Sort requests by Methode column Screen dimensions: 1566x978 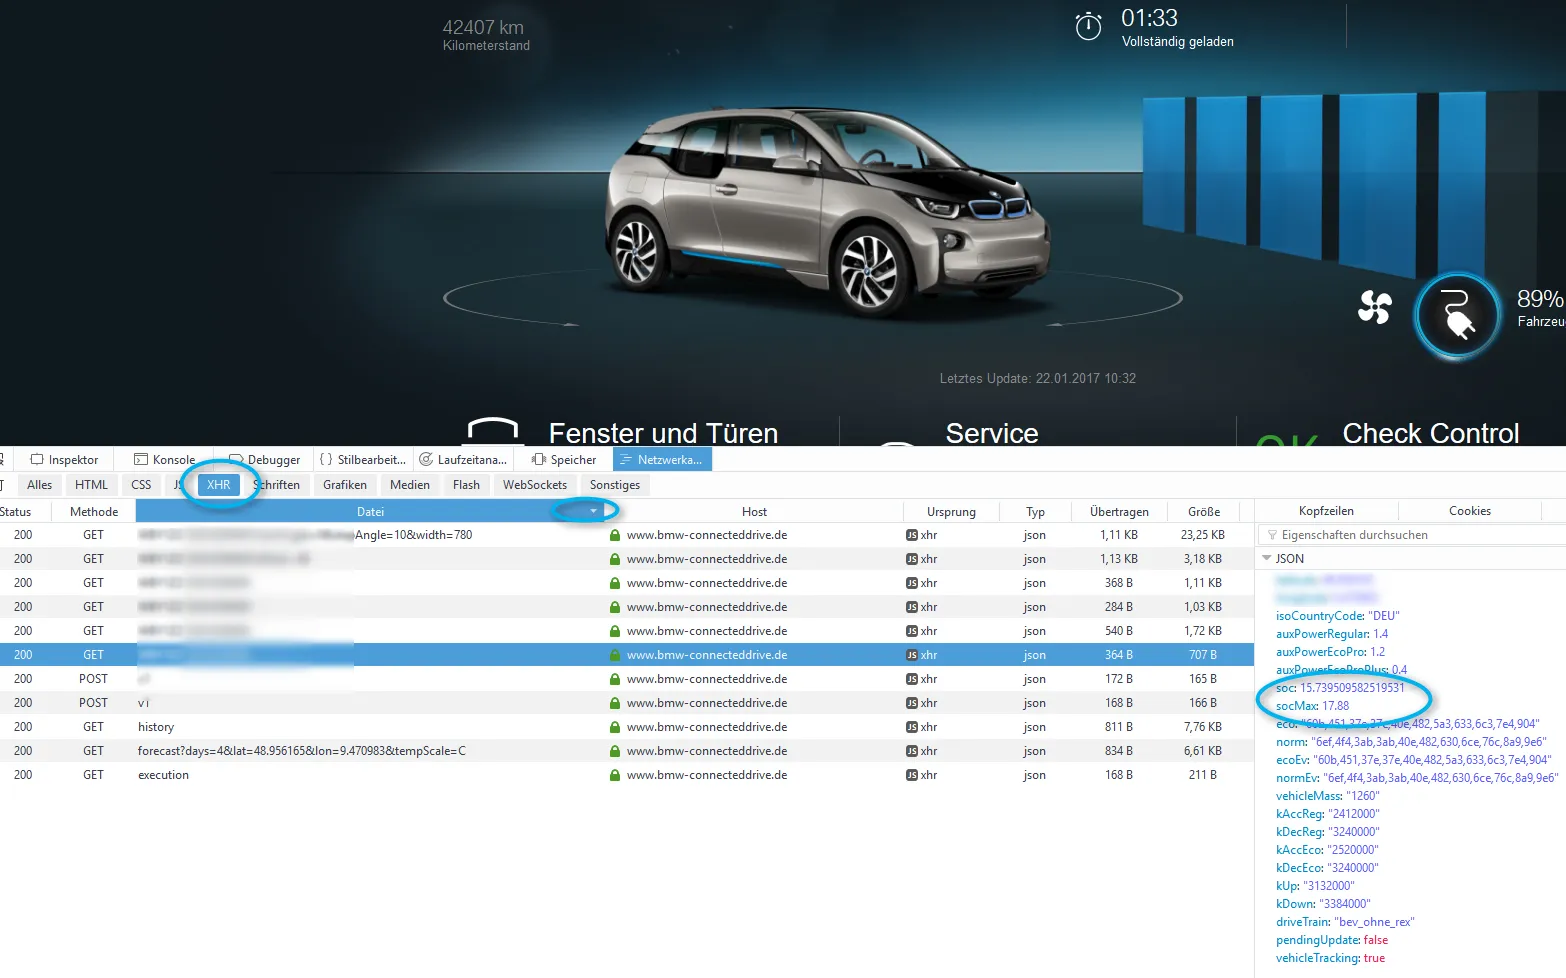[94, 512]
